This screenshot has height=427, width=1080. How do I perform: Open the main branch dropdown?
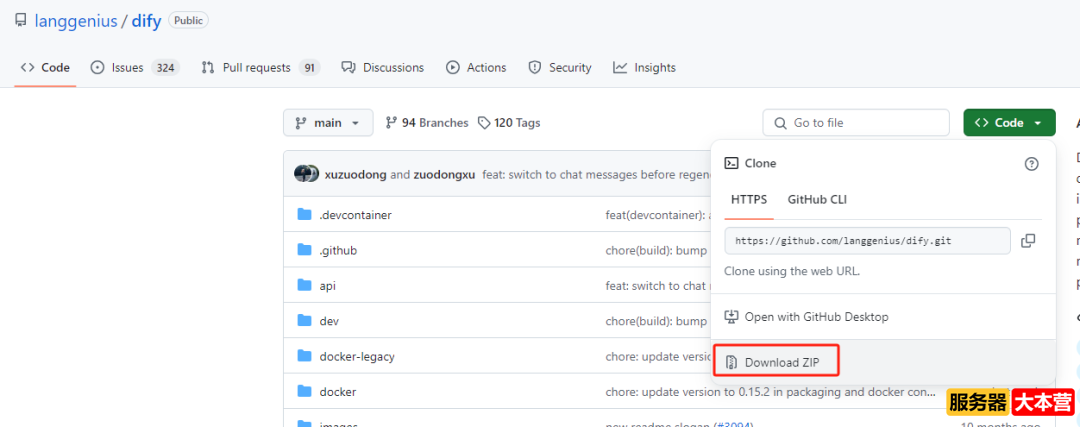tap(328, 123)
